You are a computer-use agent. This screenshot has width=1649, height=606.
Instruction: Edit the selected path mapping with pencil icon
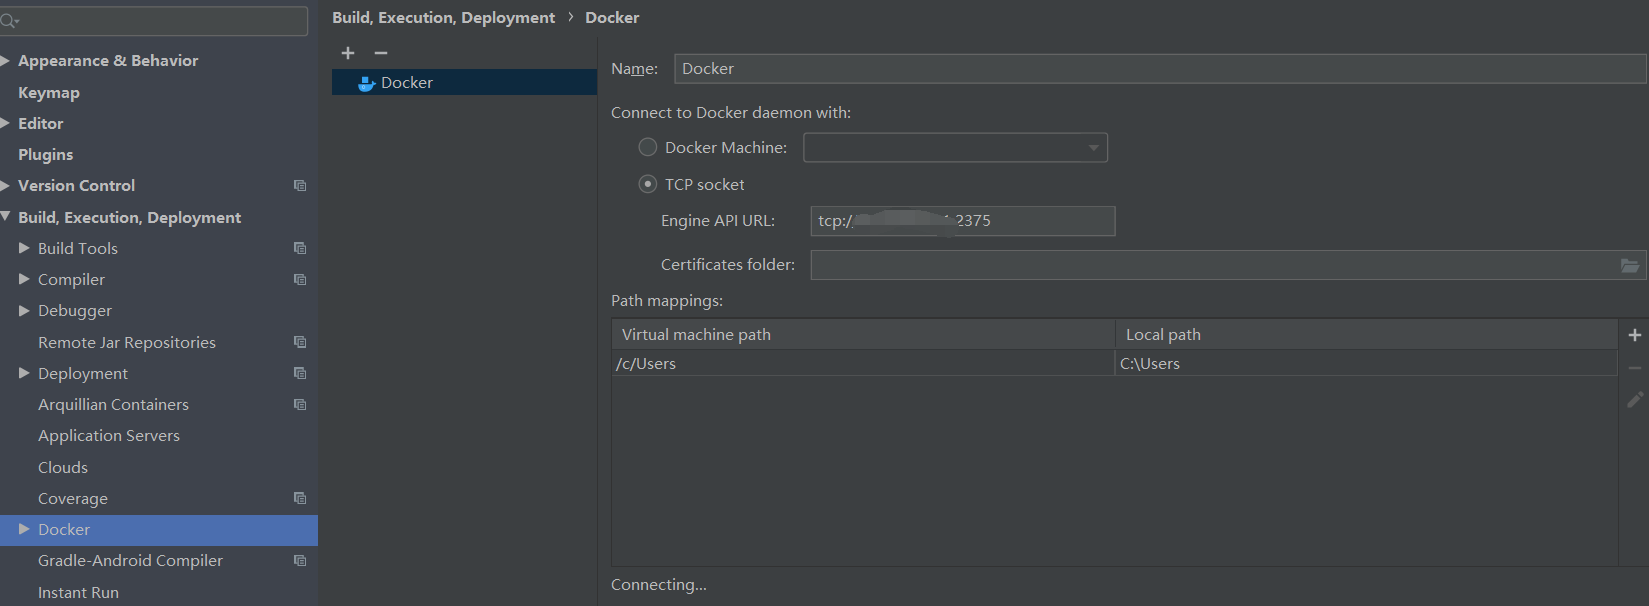point(1635,400)
